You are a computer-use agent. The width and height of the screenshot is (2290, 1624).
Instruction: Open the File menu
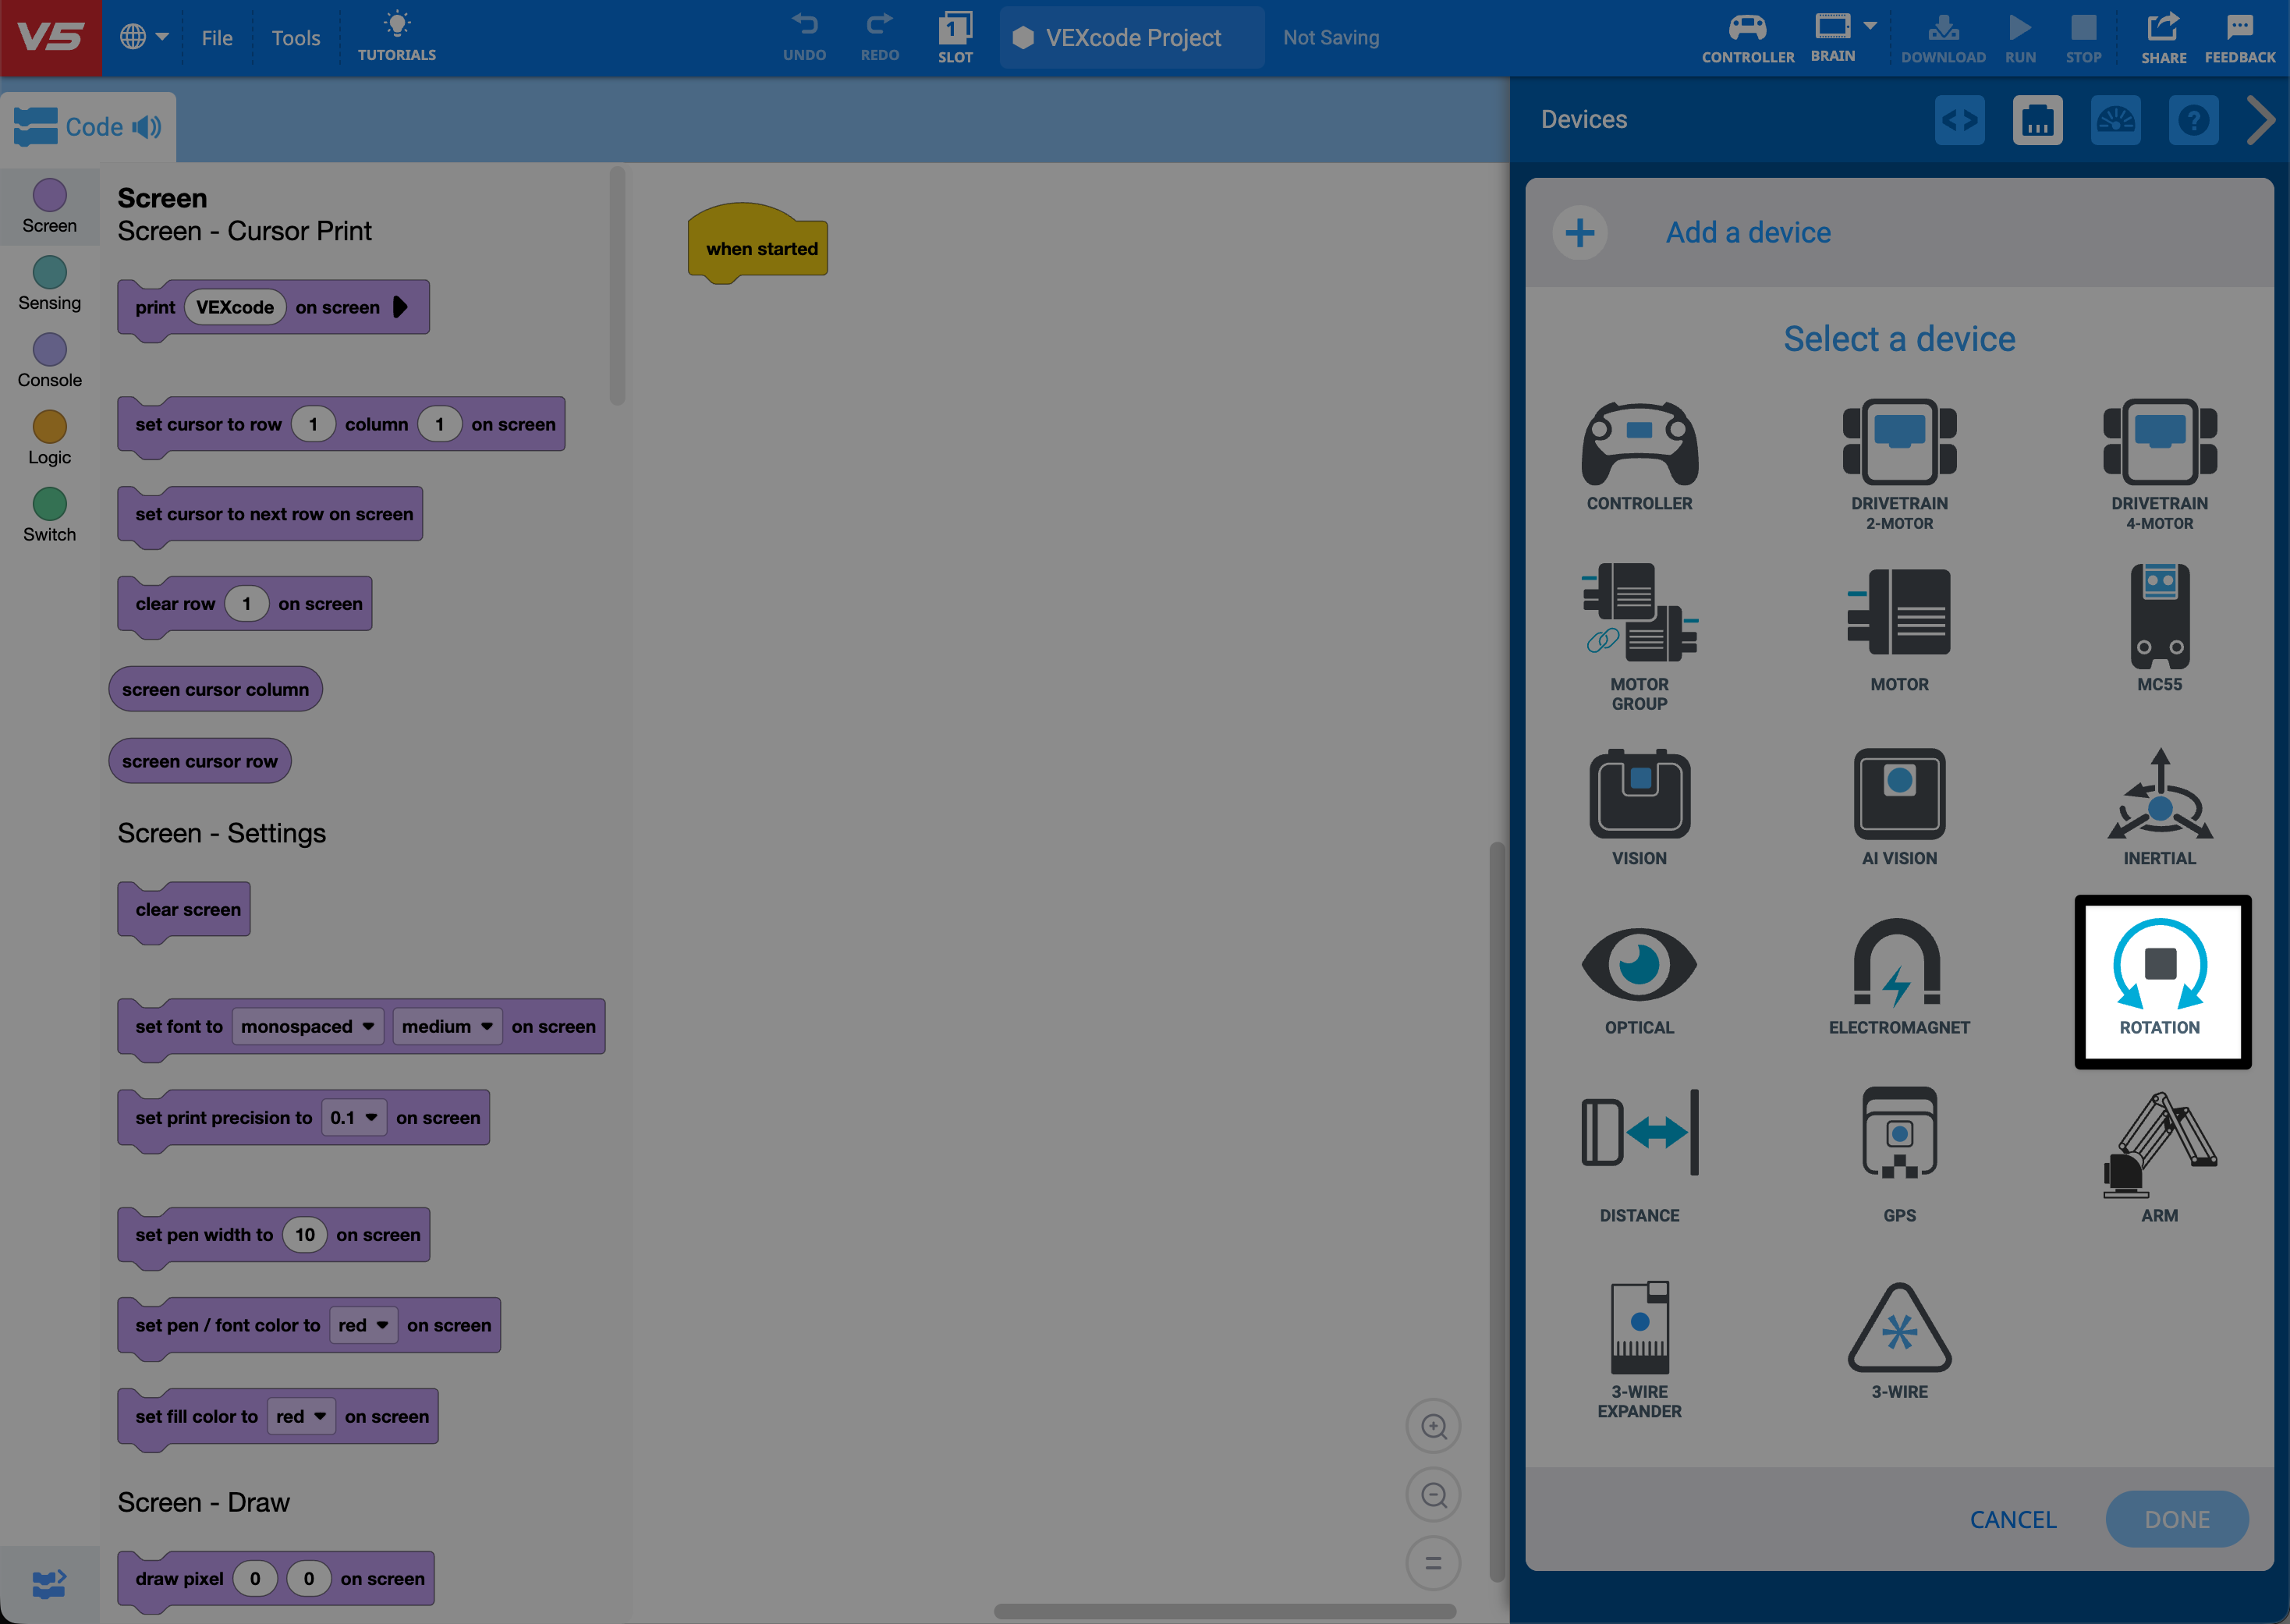pos(216,38)
